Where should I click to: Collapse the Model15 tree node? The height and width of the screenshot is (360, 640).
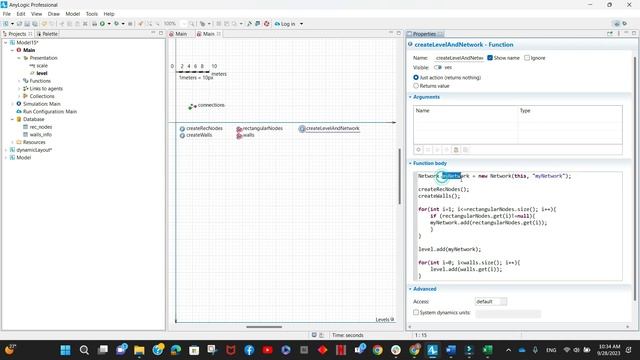(5, 42)
